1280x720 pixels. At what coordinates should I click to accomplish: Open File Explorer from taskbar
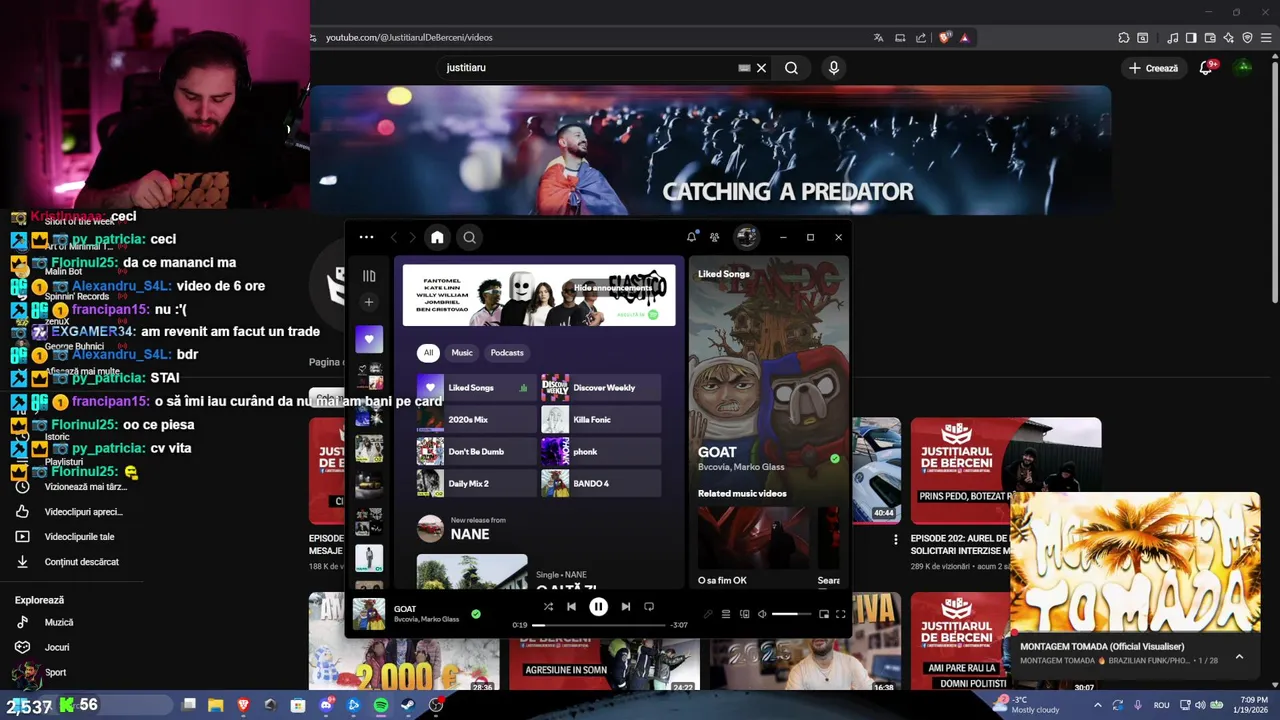[x=215, y=705]
